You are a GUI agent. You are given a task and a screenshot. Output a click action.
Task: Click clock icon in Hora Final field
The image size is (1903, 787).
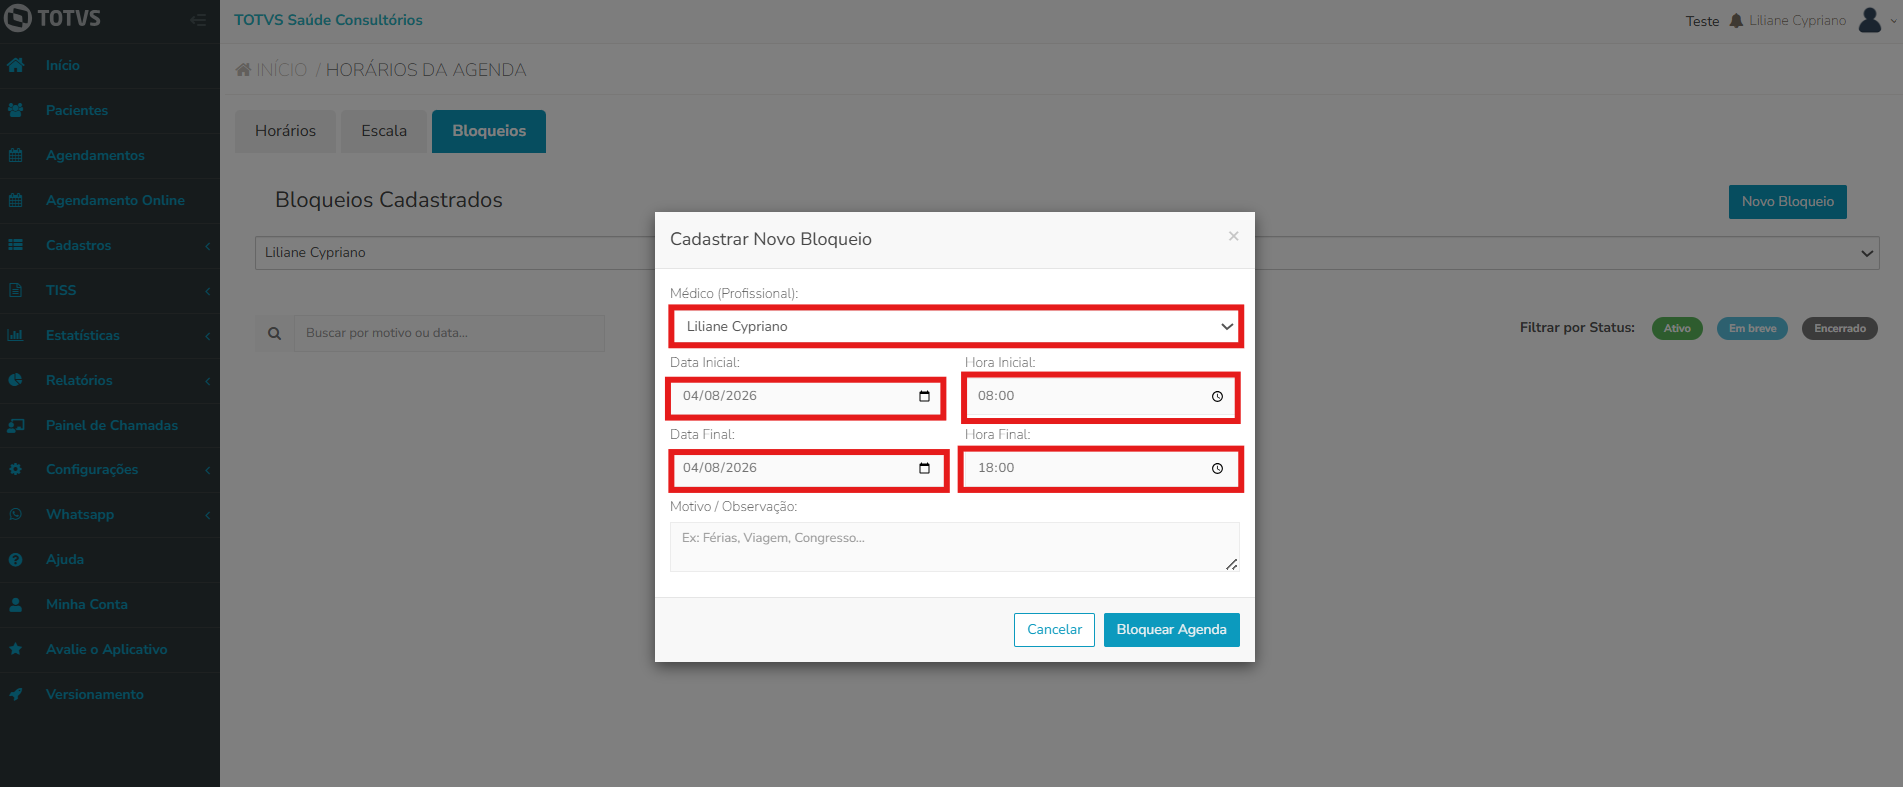[1217, 468]
